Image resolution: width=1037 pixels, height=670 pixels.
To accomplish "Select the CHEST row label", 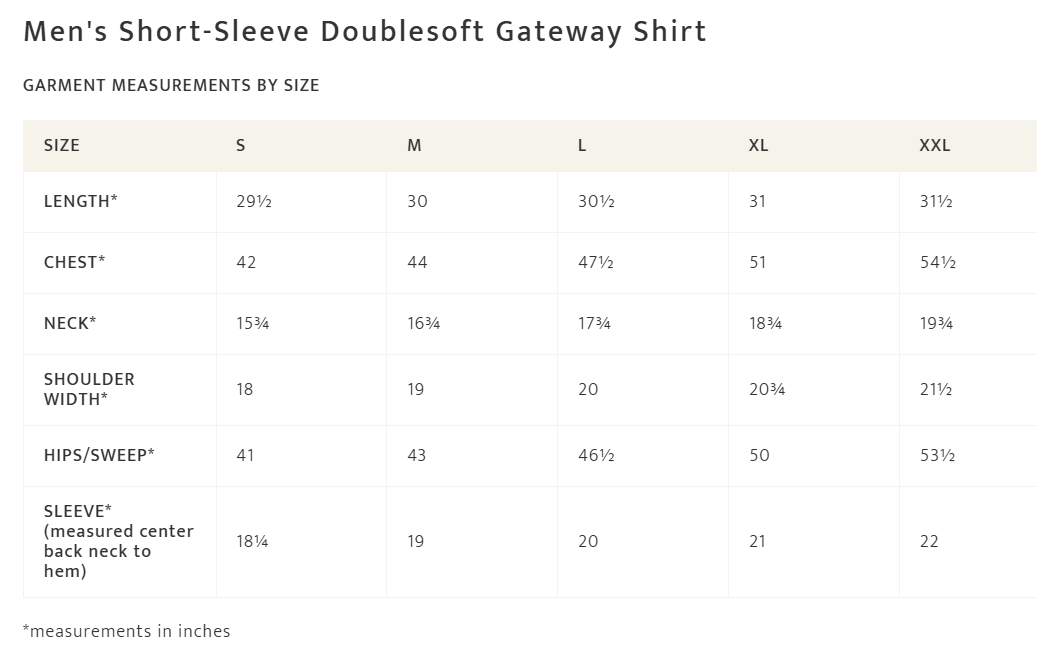I will (x=75, y=263).
